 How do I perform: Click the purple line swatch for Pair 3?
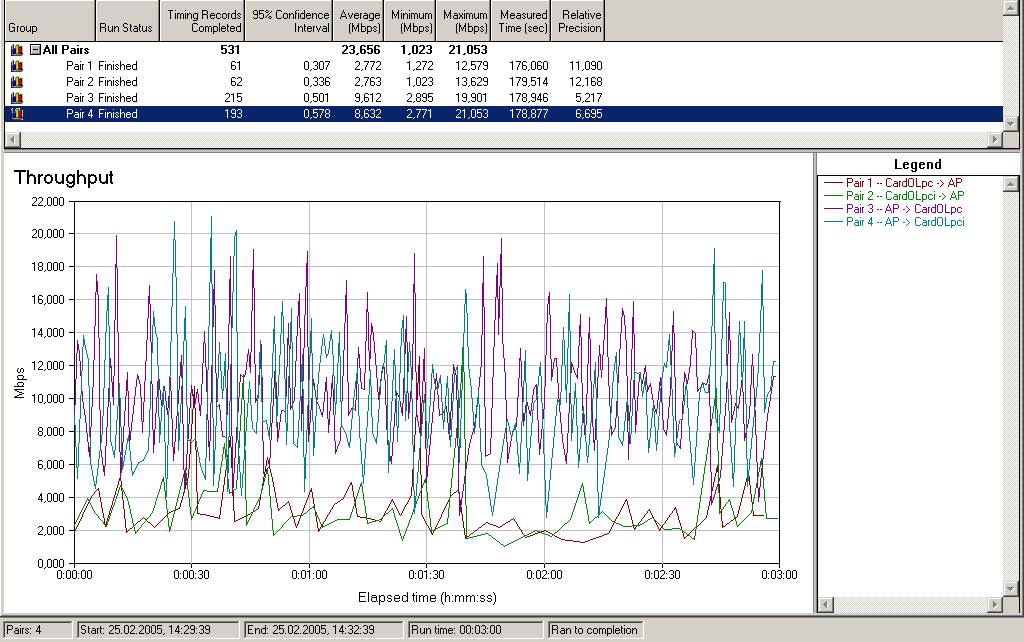(832, 209)
